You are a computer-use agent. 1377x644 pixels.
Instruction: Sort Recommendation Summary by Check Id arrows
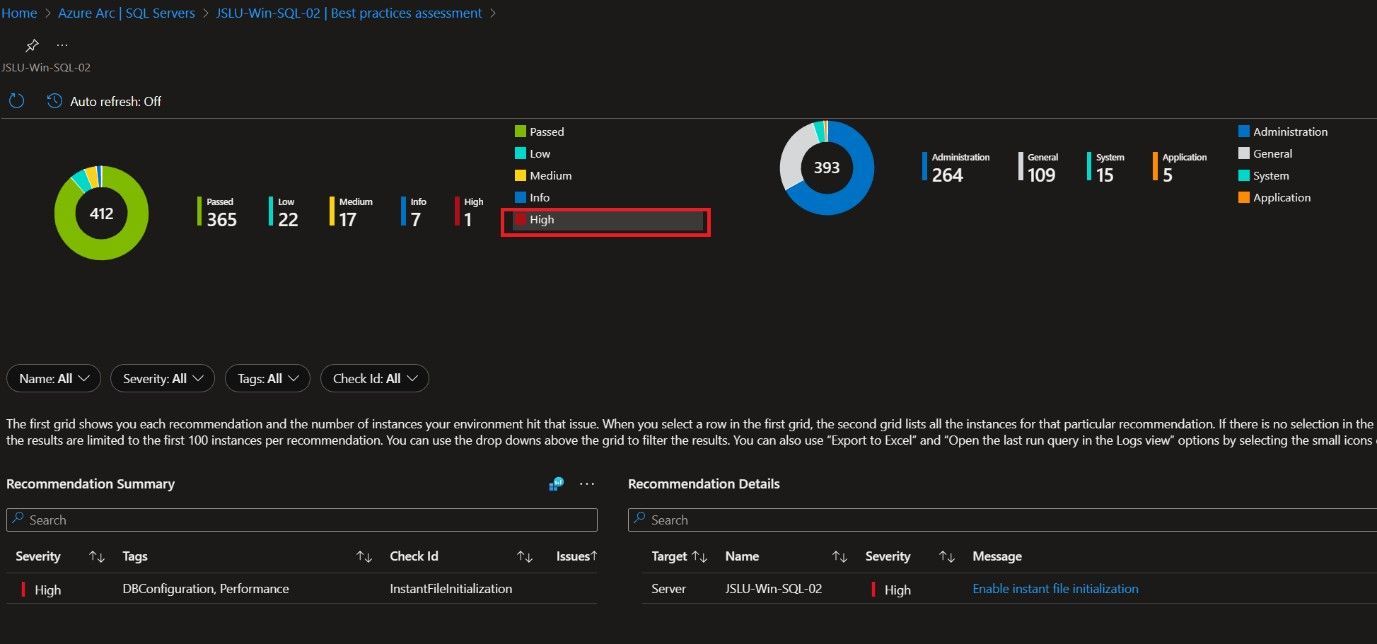(x=524, y=557)
